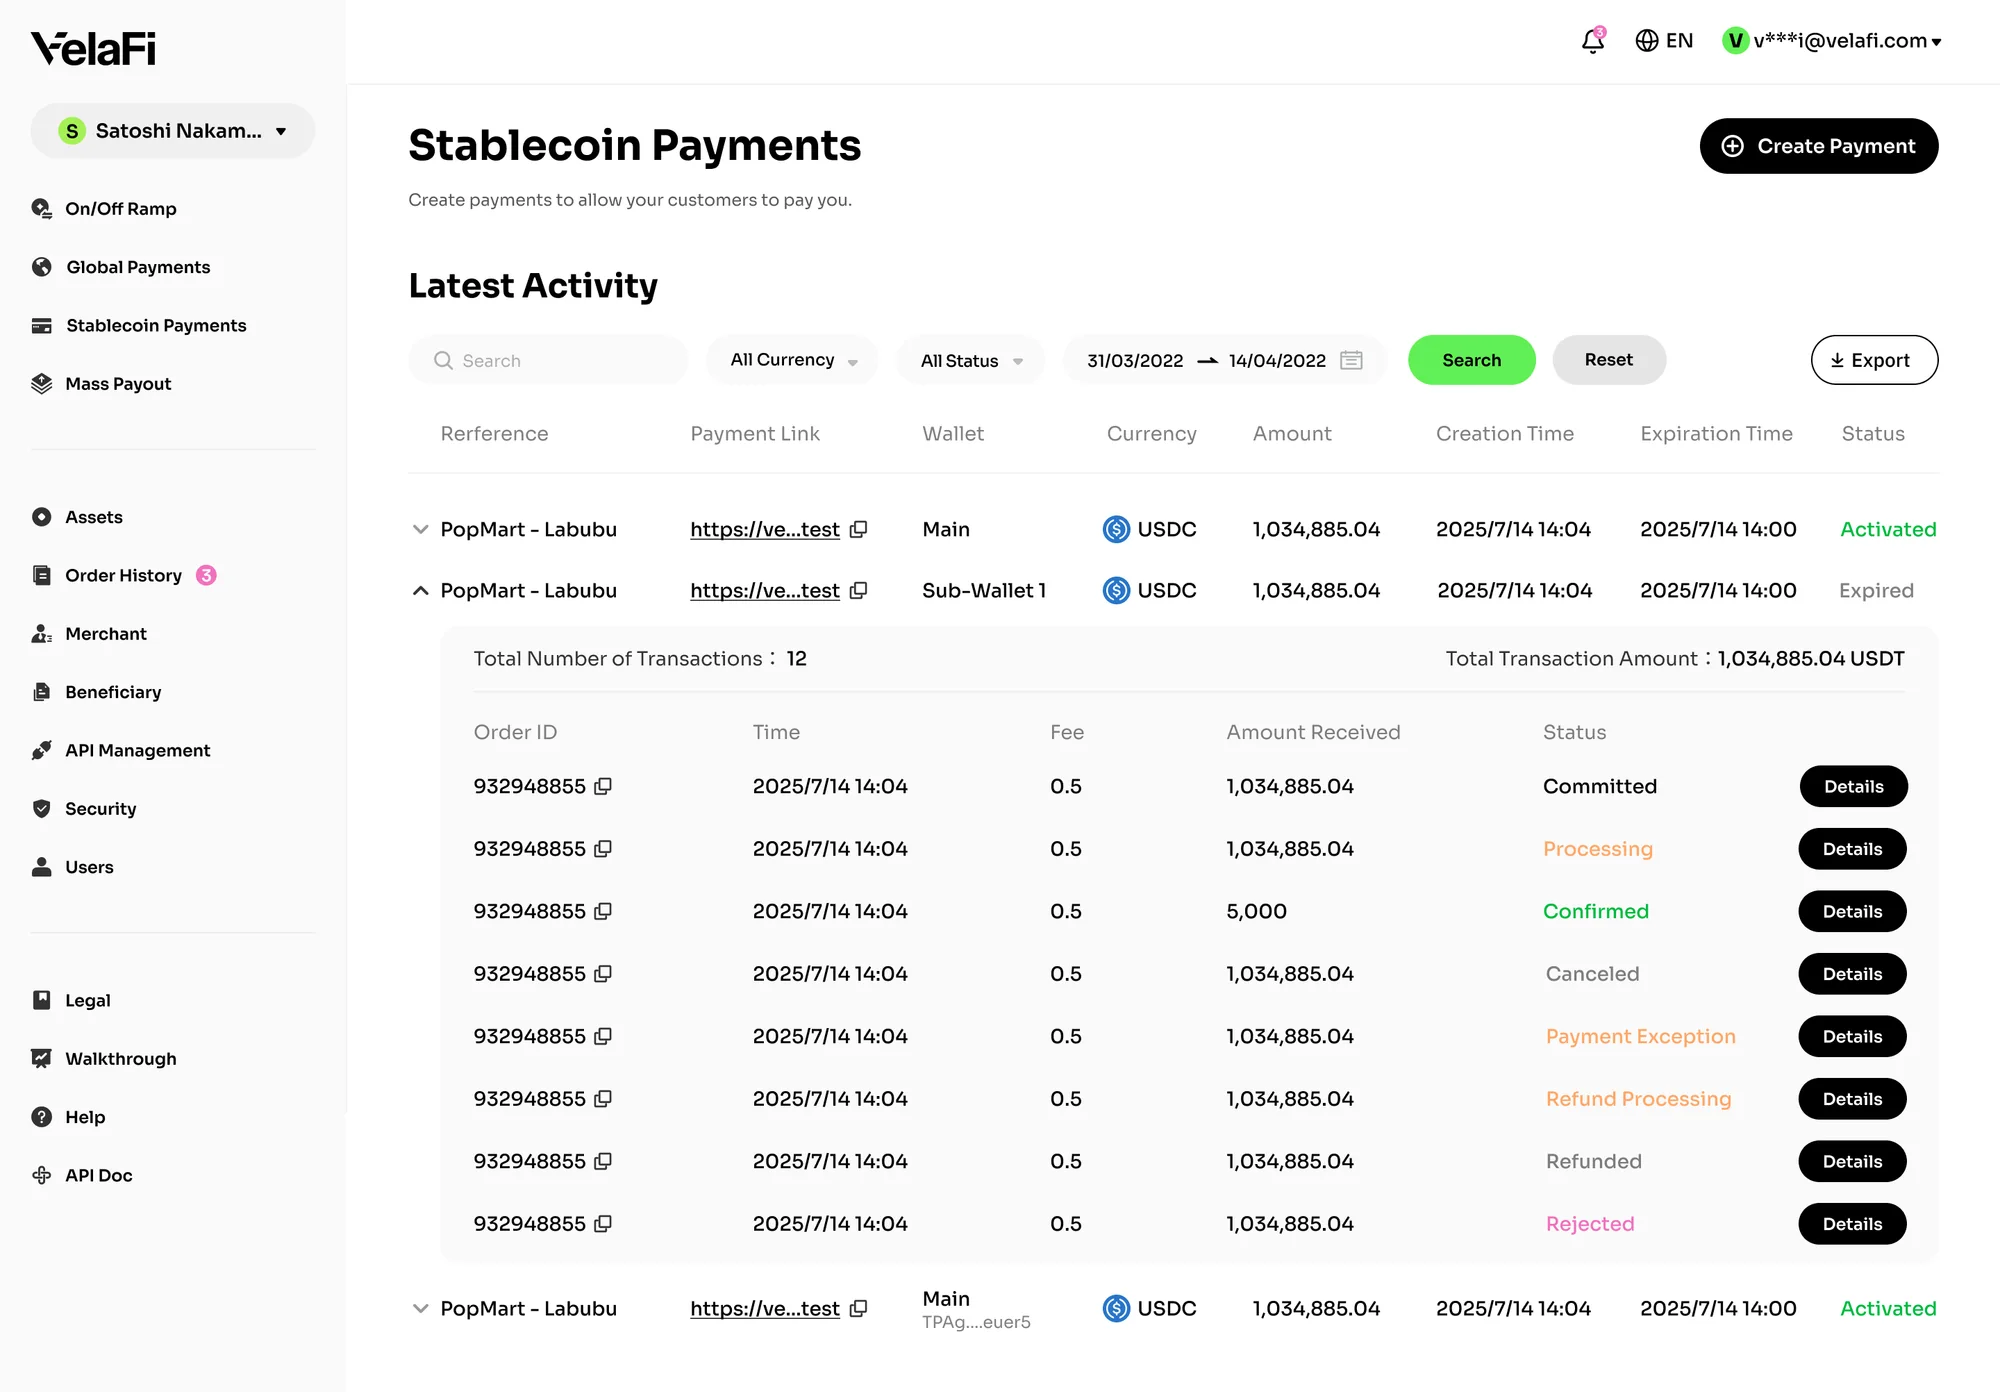
Task: Click the Help question mark icon
Action: [x=41, y=1117]
